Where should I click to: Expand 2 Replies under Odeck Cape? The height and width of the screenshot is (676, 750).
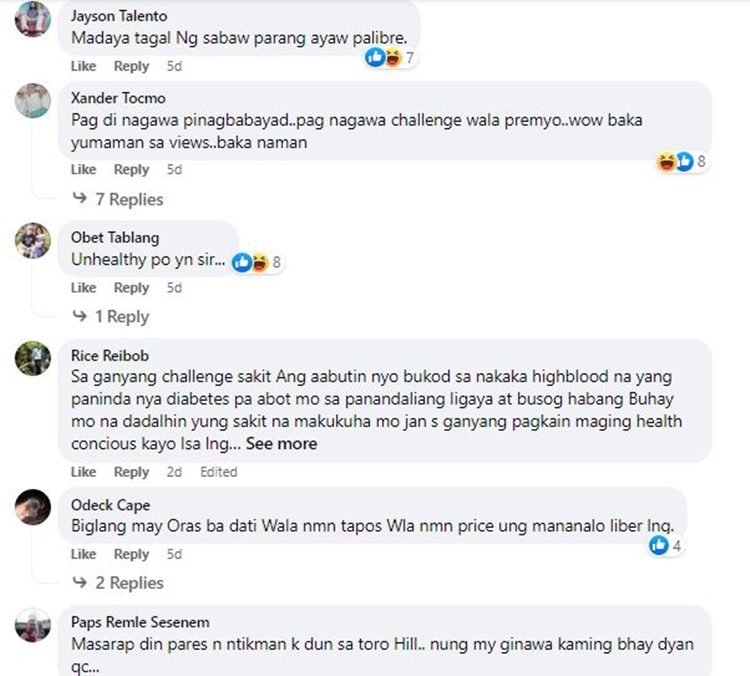pyautogui.click(x=118, y=583)
